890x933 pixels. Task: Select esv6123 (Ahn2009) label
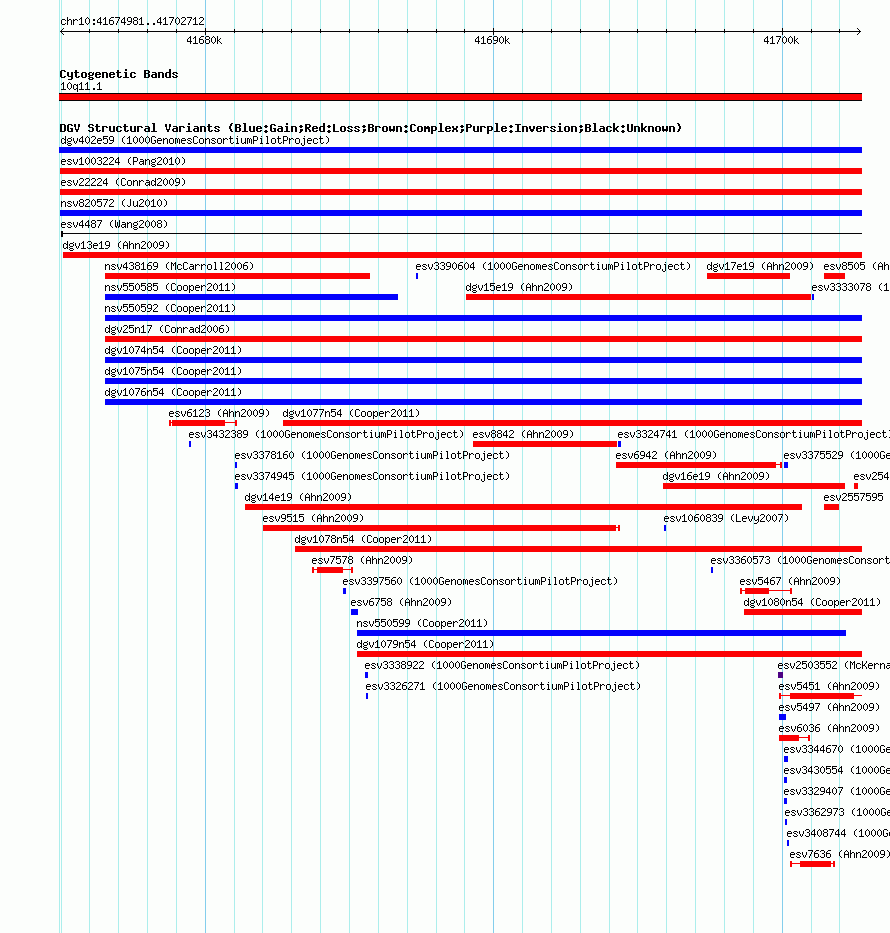219,413
